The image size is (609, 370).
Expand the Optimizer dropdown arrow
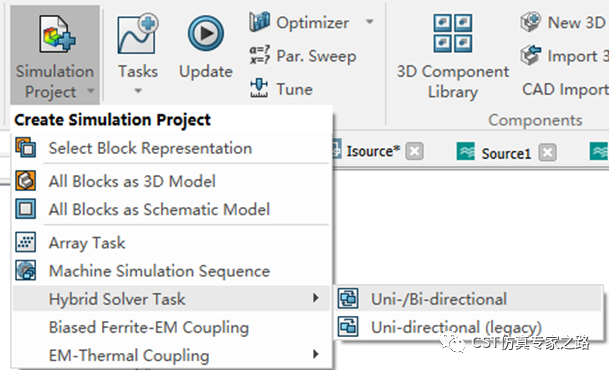pos(370,22)
